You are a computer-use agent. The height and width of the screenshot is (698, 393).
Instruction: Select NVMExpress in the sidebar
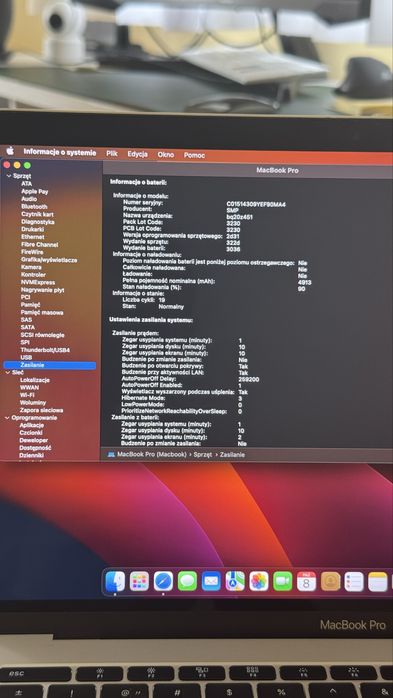pos(38,282)
